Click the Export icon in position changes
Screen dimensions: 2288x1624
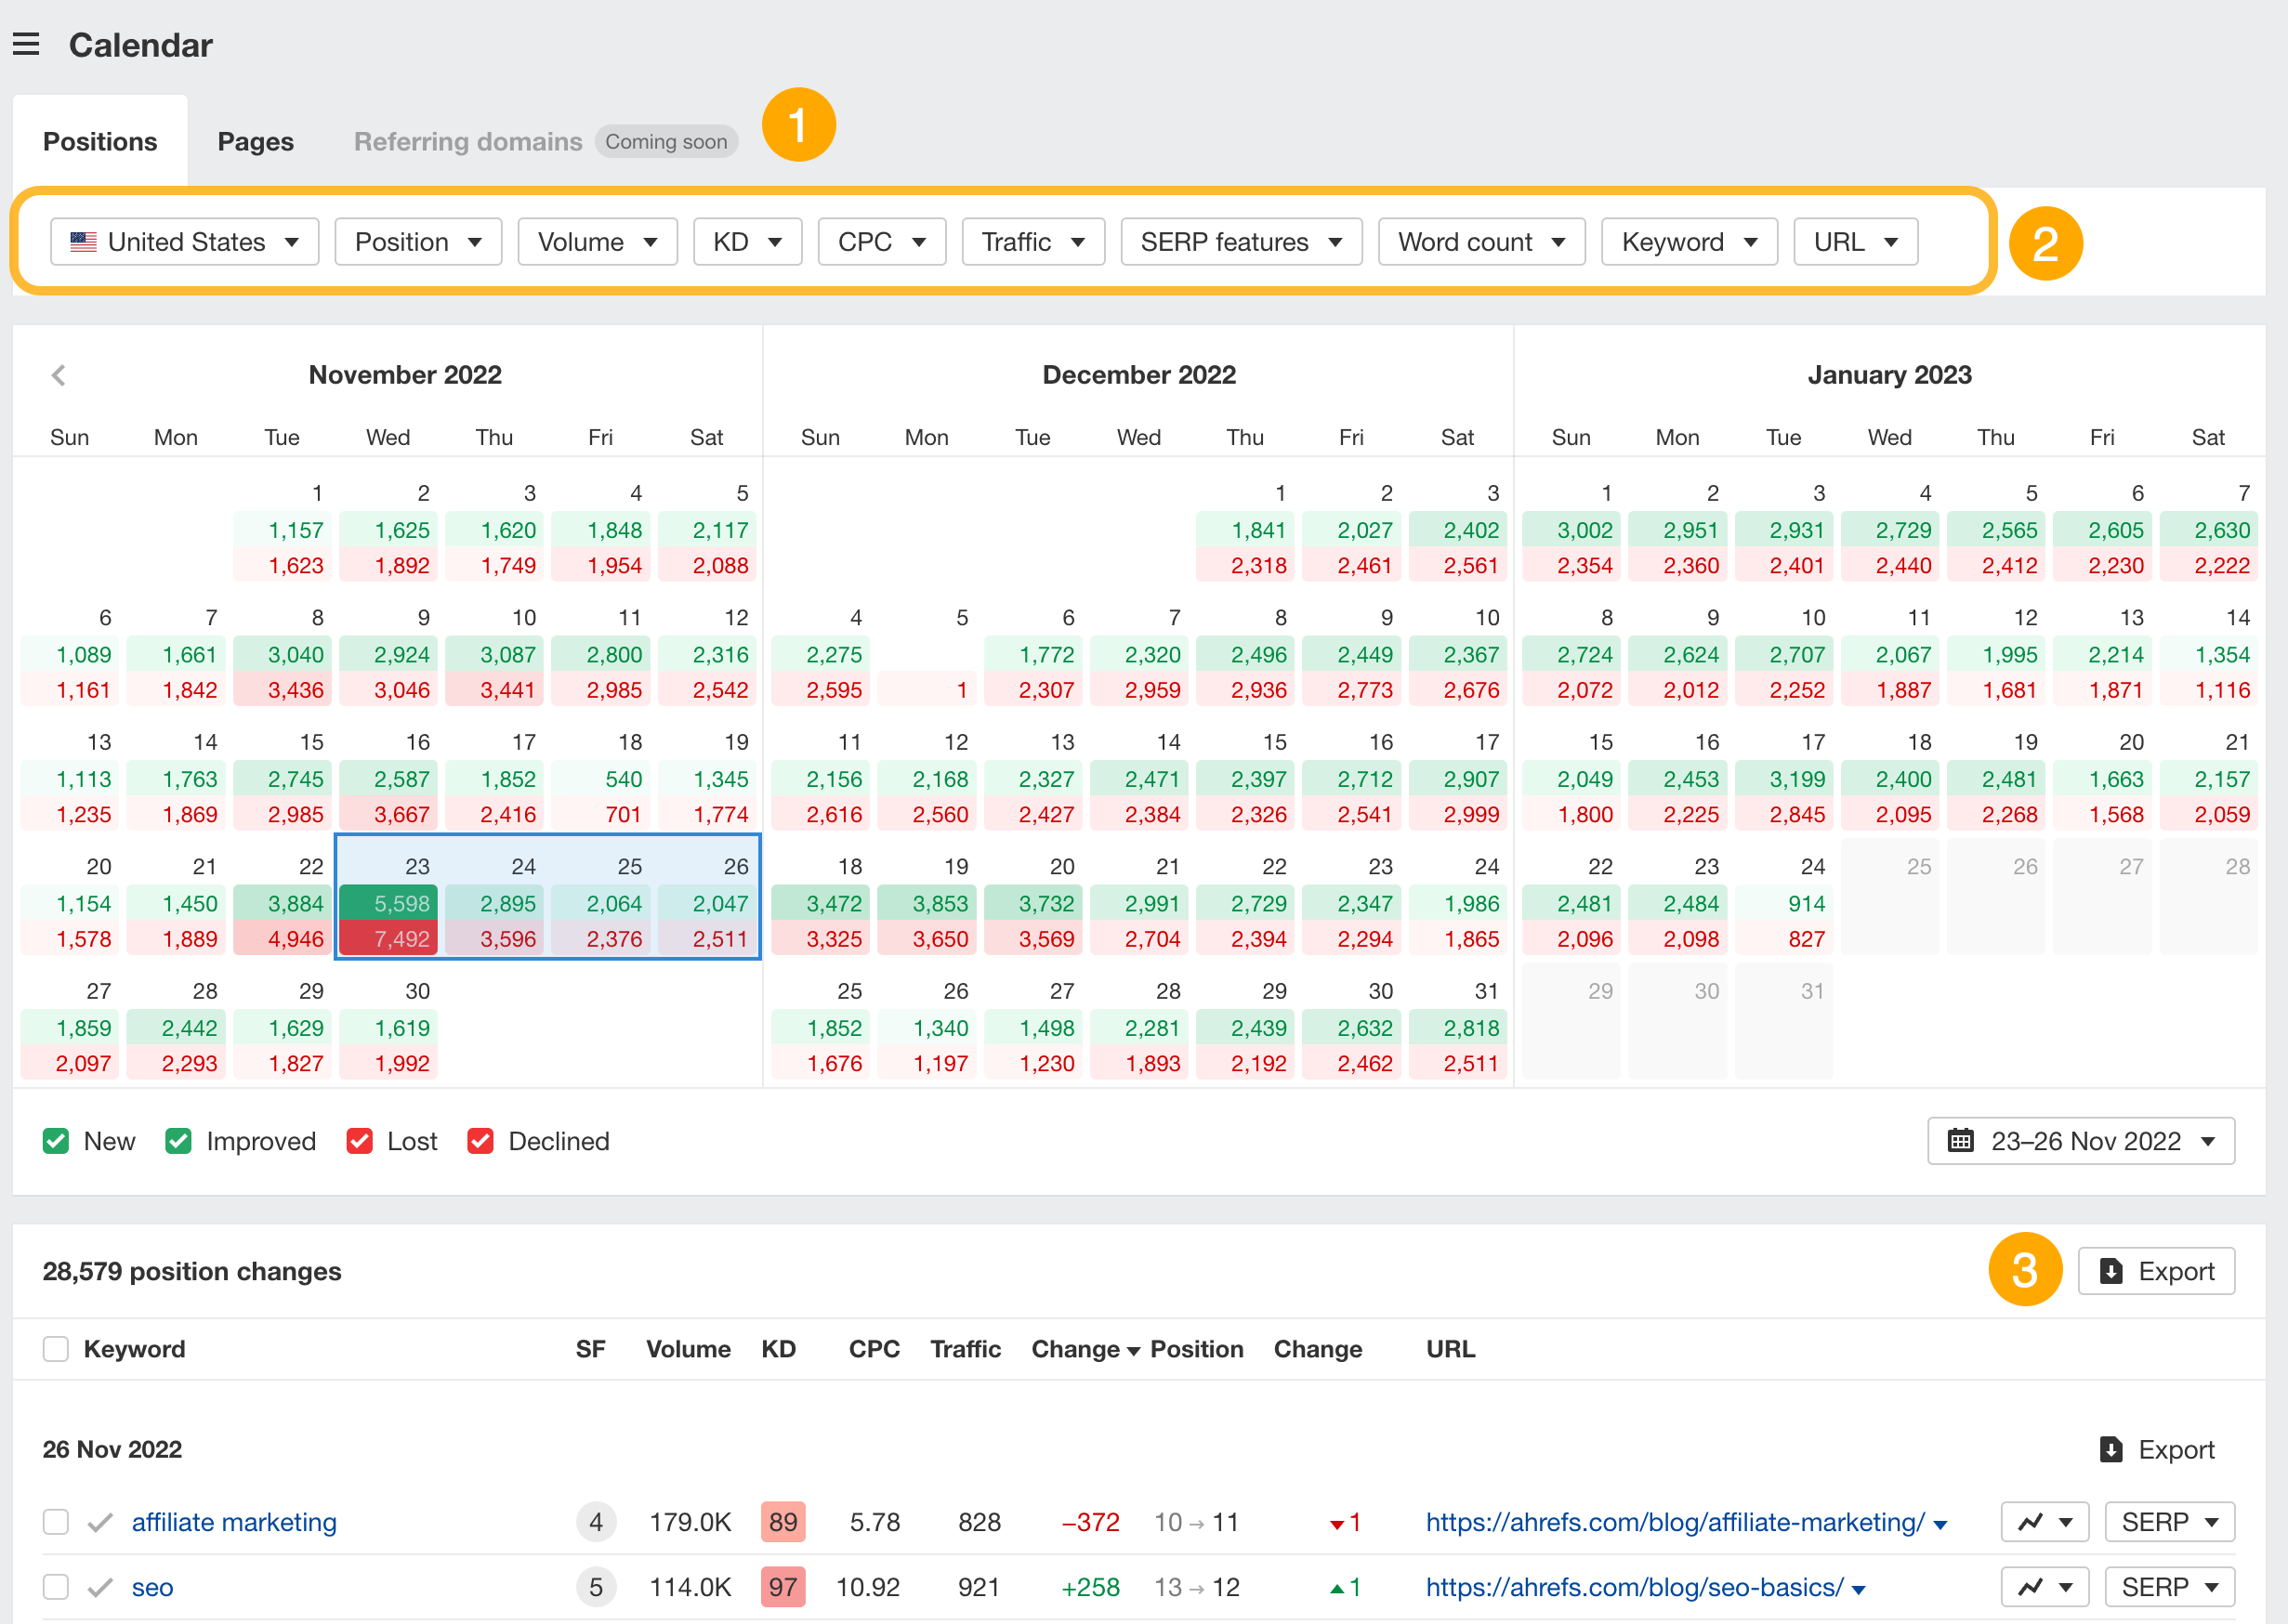[x=2110, y=1271]
